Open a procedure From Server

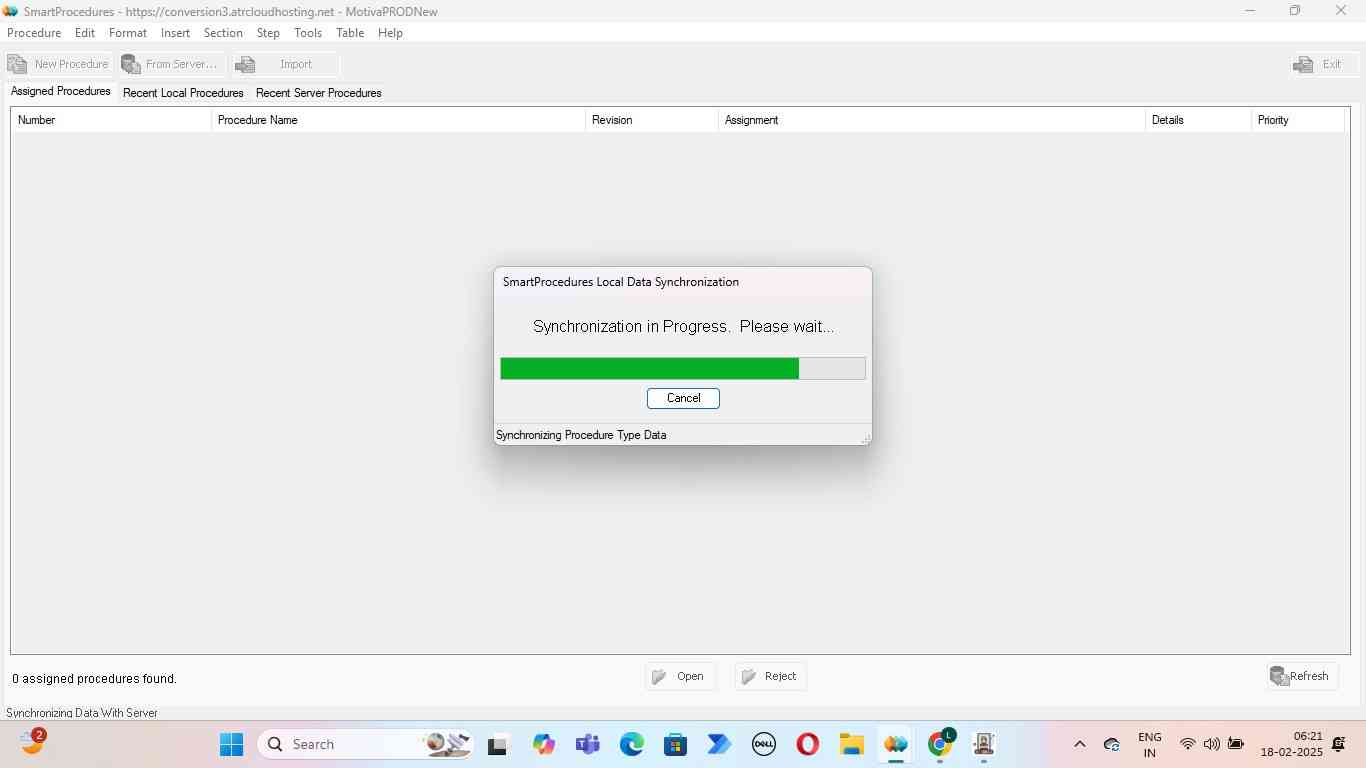171,64
